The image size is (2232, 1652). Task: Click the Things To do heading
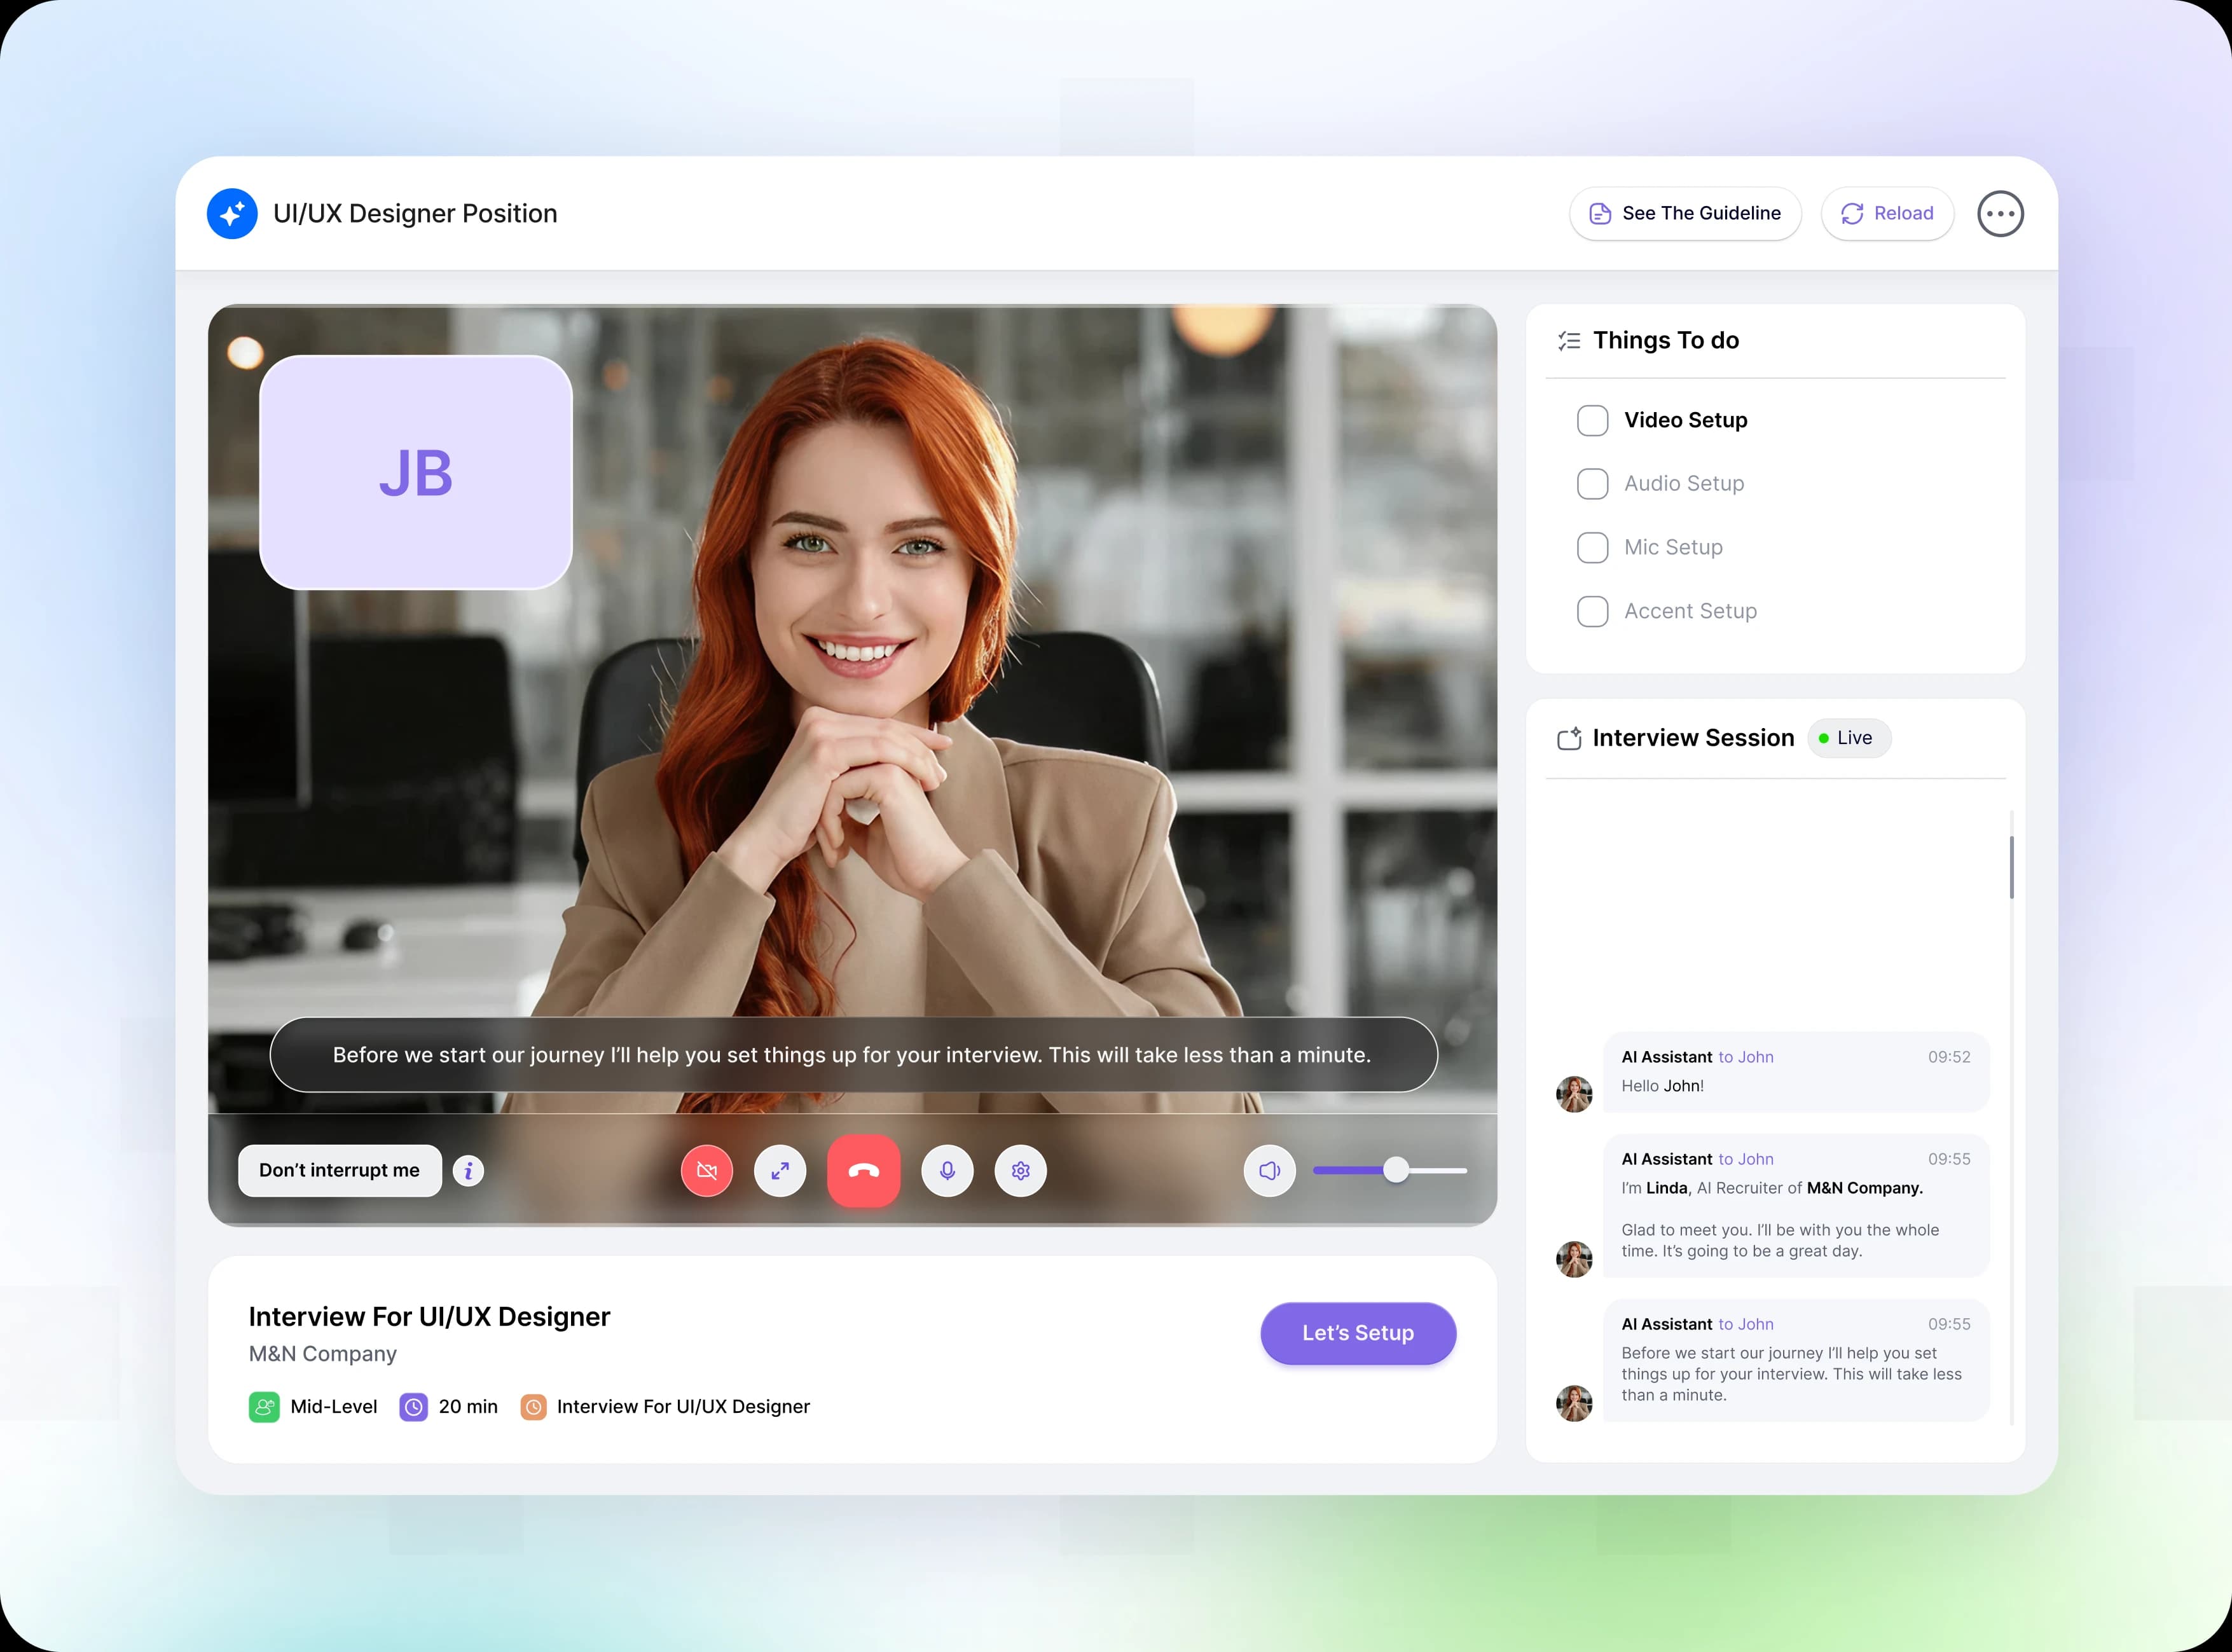(x=1666, y=340)
